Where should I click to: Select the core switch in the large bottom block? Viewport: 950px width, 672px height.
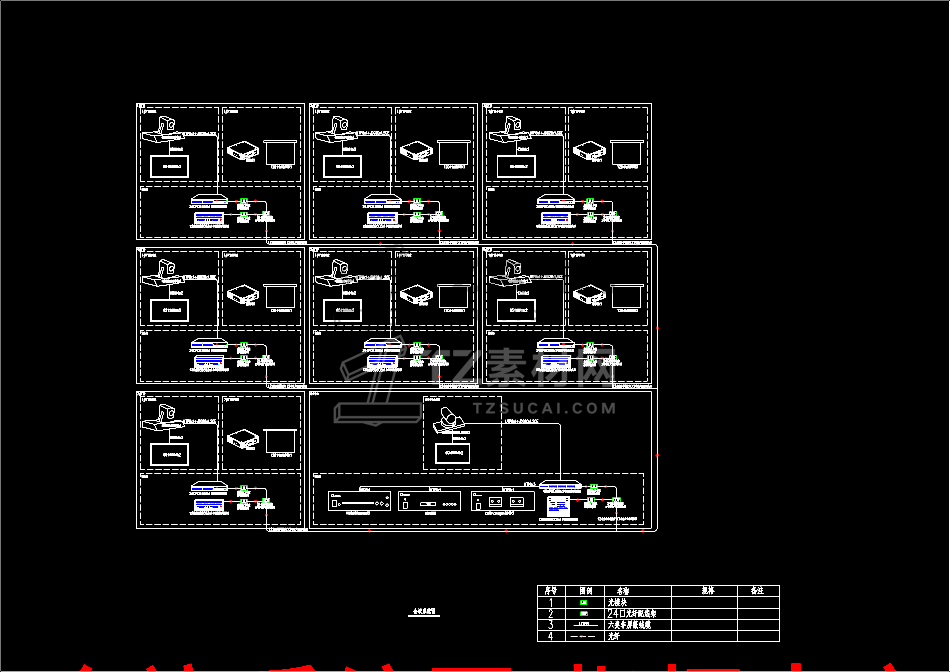560,486
